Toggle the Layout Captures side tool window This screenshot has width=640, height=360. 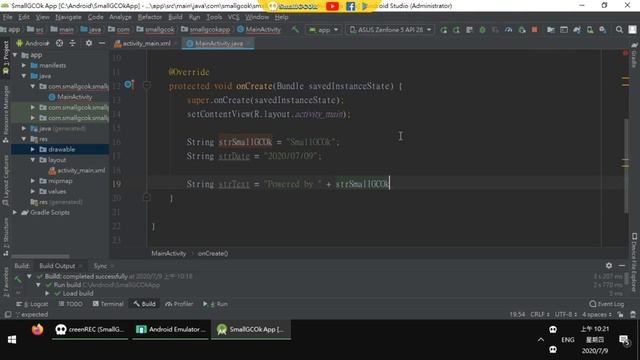coord(5,180)
